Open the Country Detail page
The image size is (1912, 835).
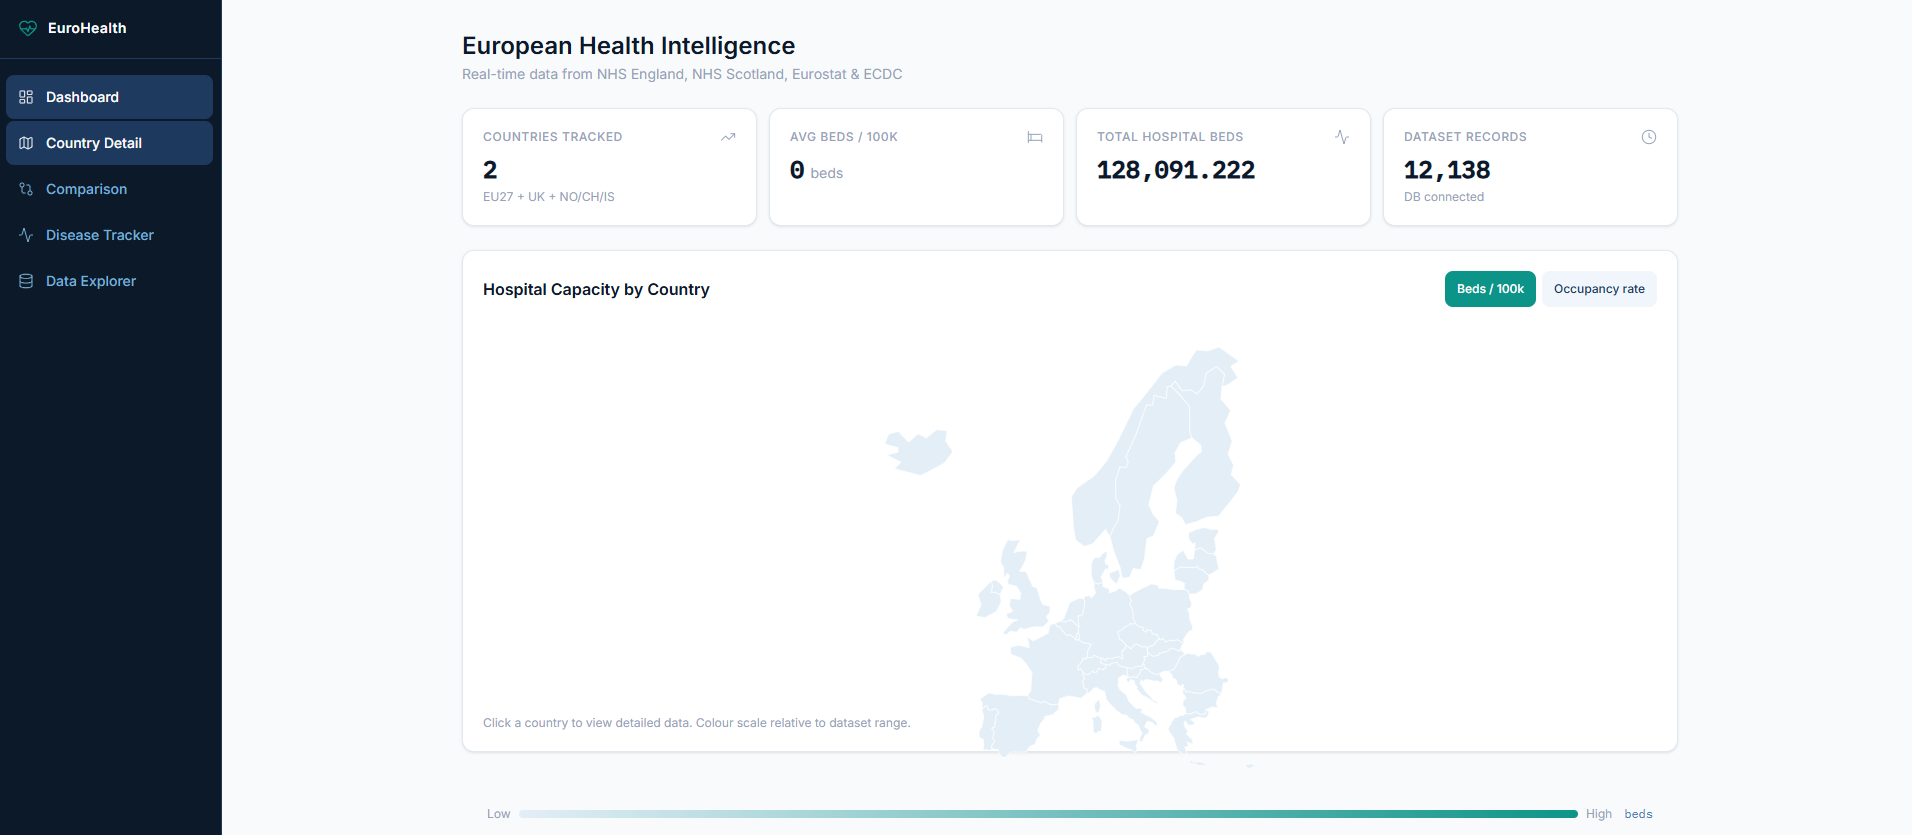coord(109,143)
